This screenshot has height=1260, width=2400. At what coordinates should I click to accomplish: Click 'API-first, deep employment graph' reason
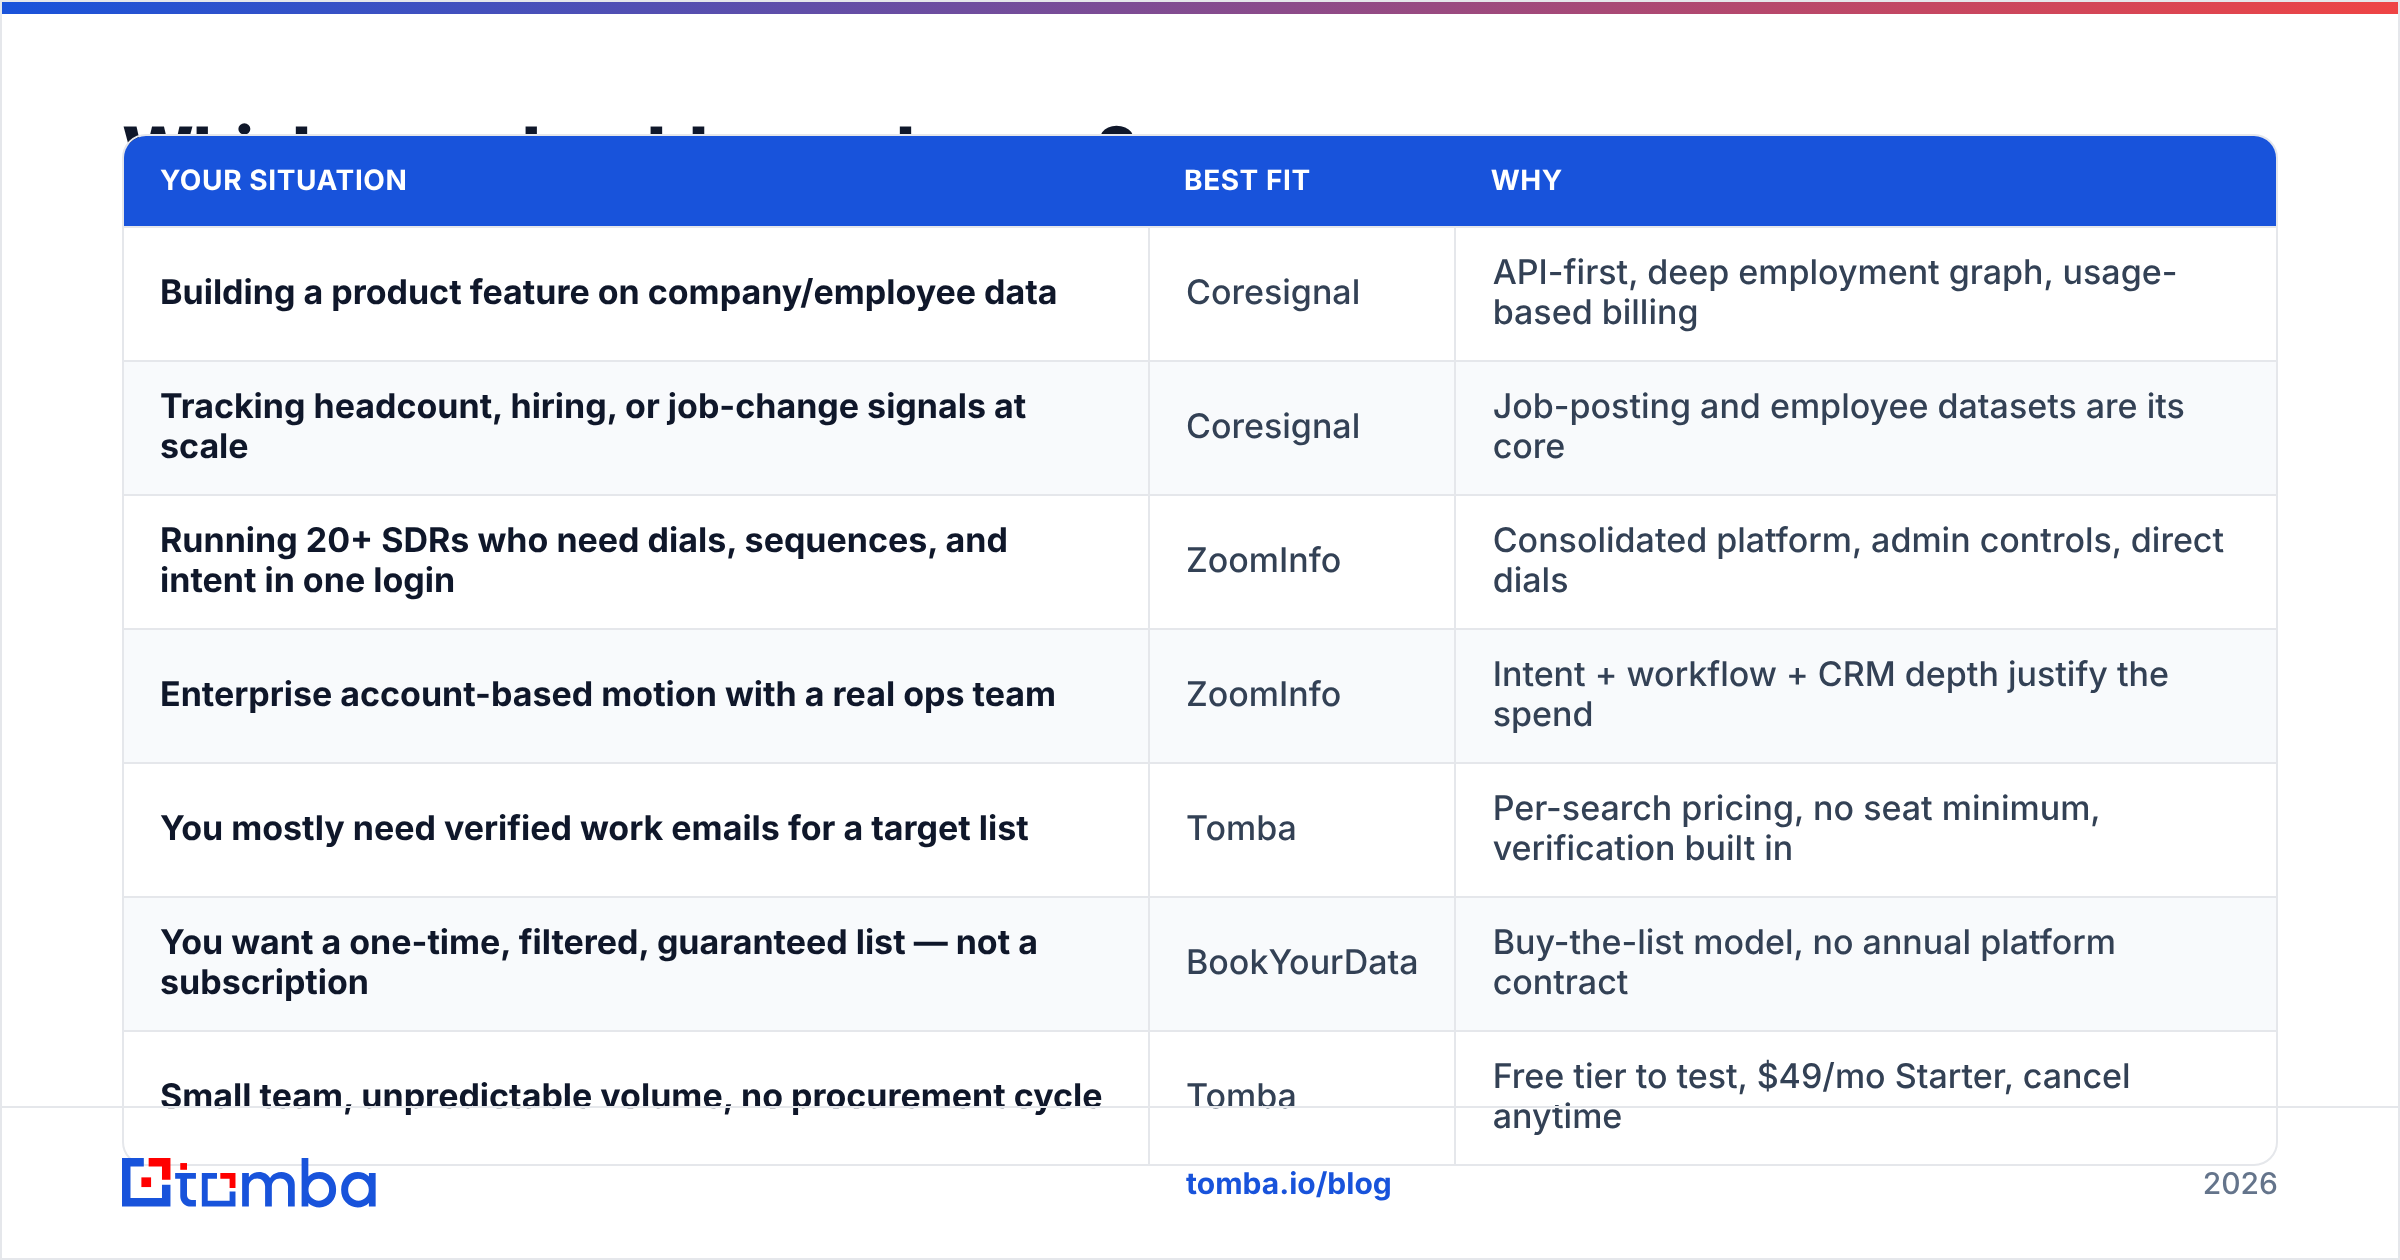1834,292
